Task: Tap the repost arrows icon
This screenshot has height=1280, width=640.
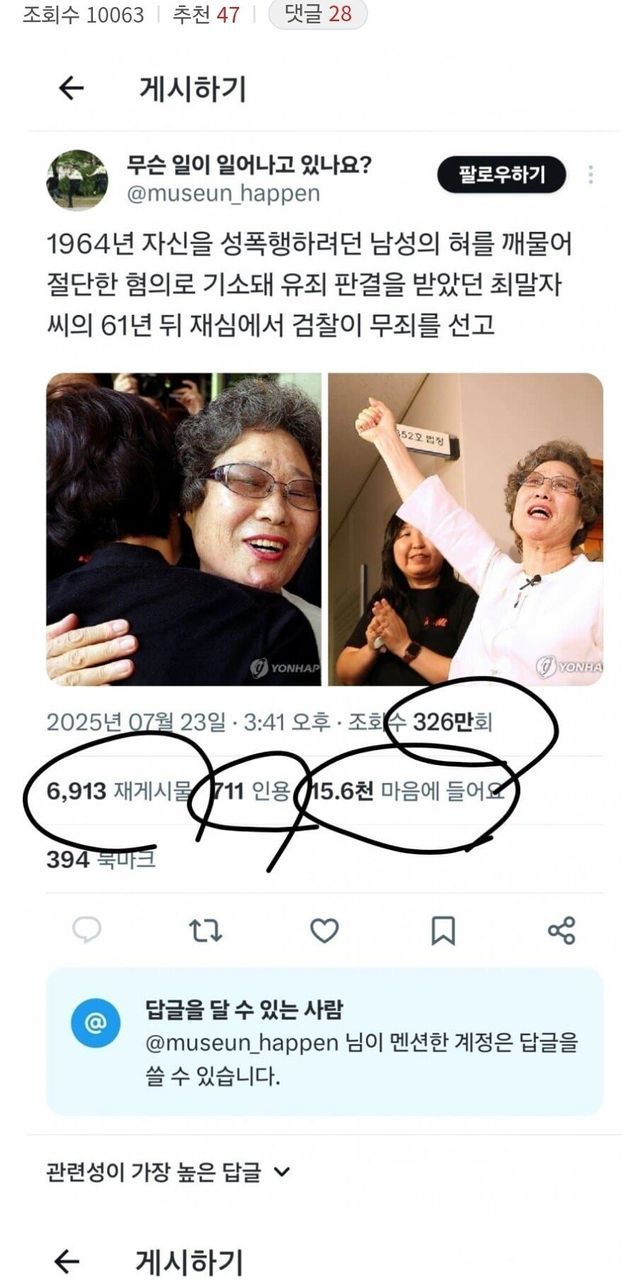Action: click(205, 931)
